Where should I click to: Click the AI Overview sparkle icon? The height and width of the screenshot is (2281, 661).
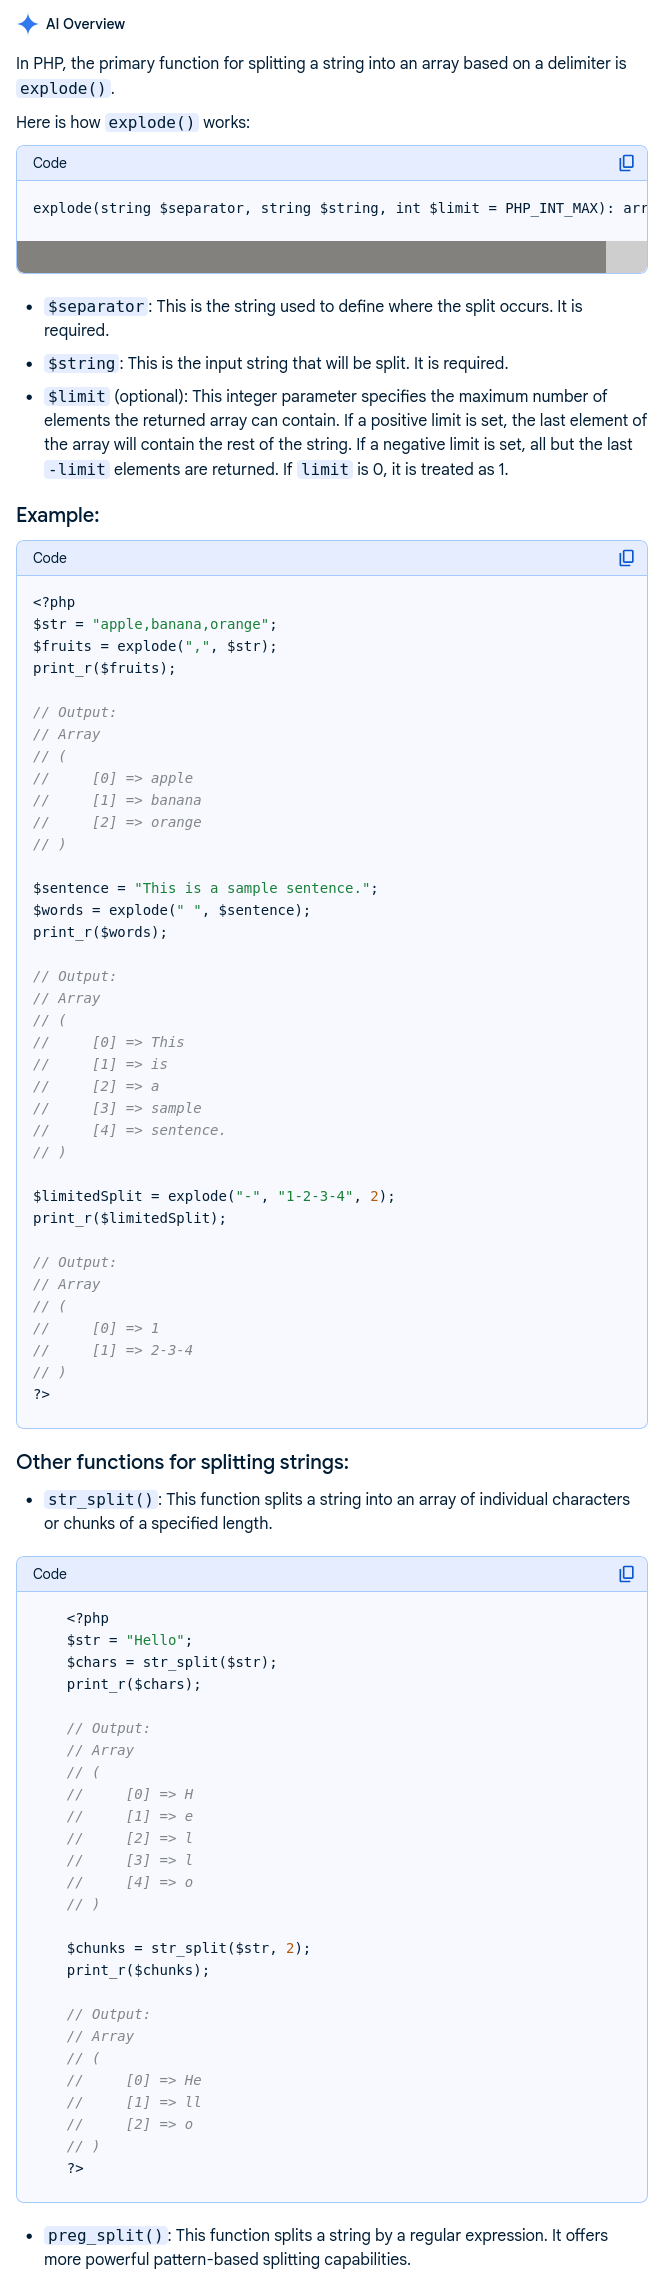[x=28, y=24]
